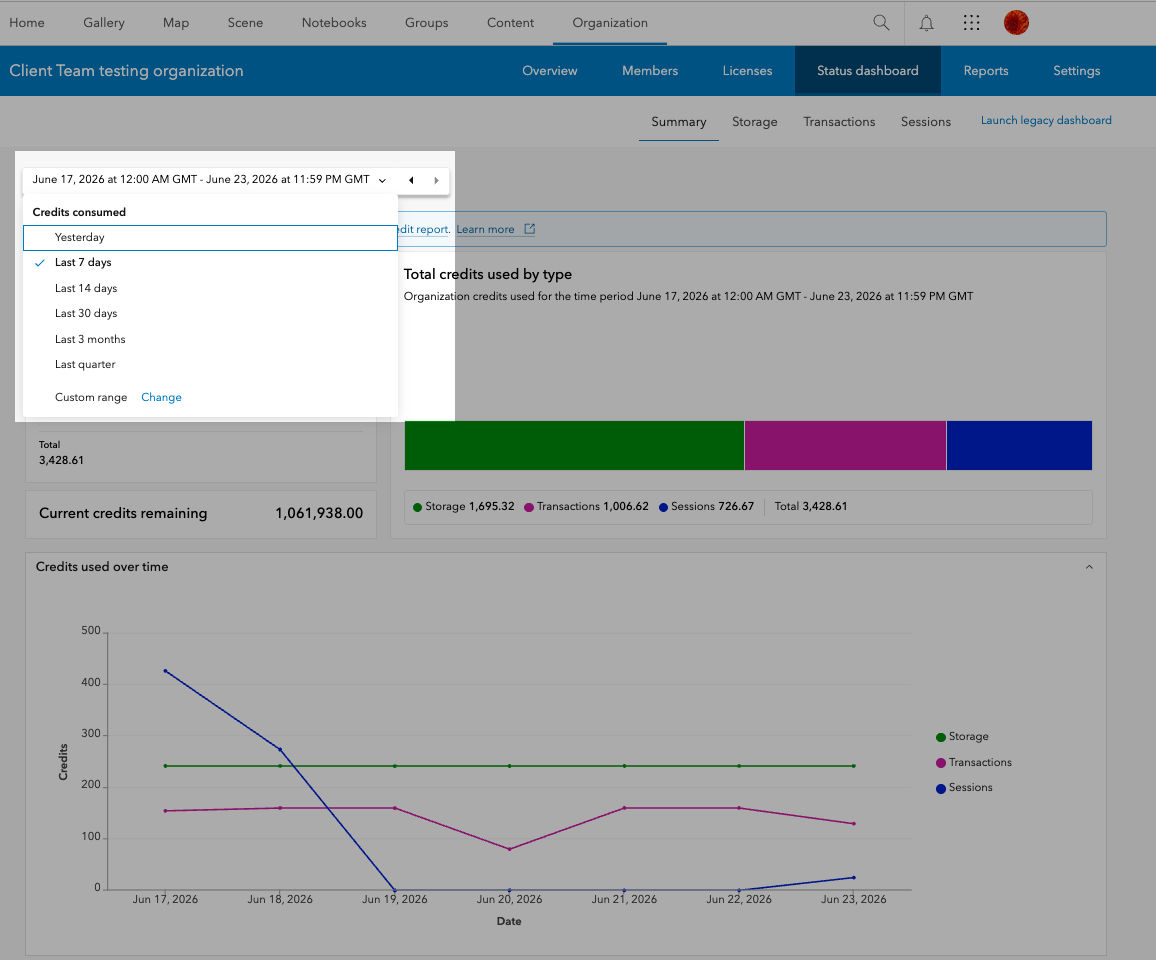This screenshot has height=960, width=1156.
Task: Select Last 14 days option
Action: point(211,288)
